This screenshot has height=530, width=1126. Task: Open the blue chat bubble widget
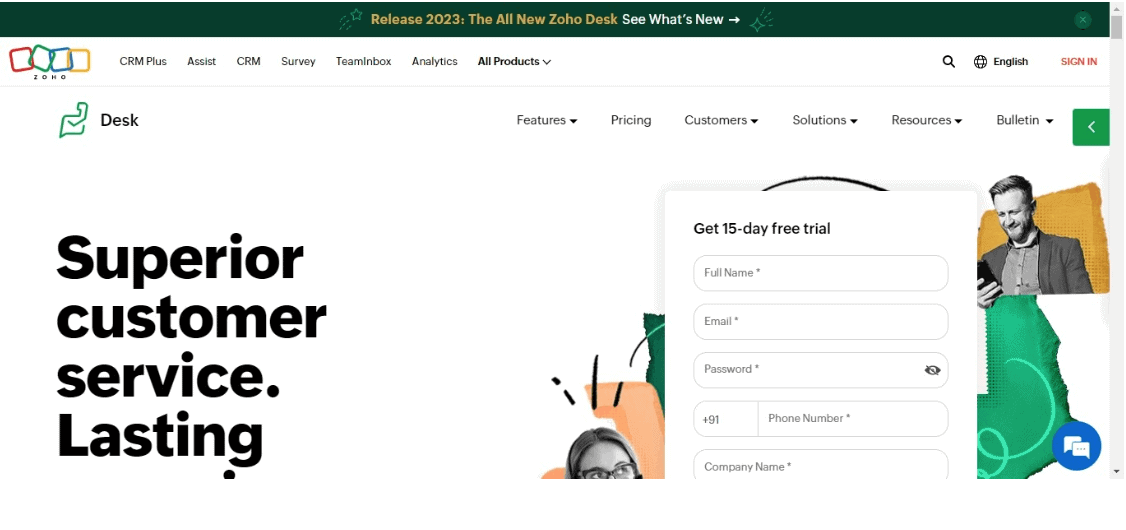pos(1076,446)
